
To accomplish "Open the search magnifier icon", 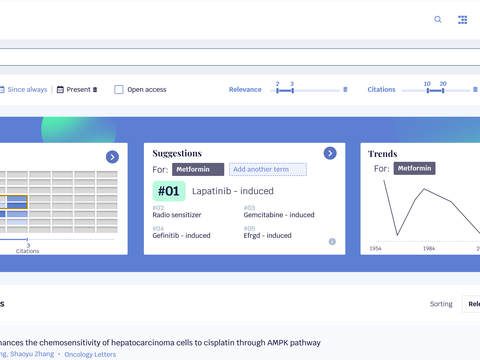I will [x=438, y=19].
